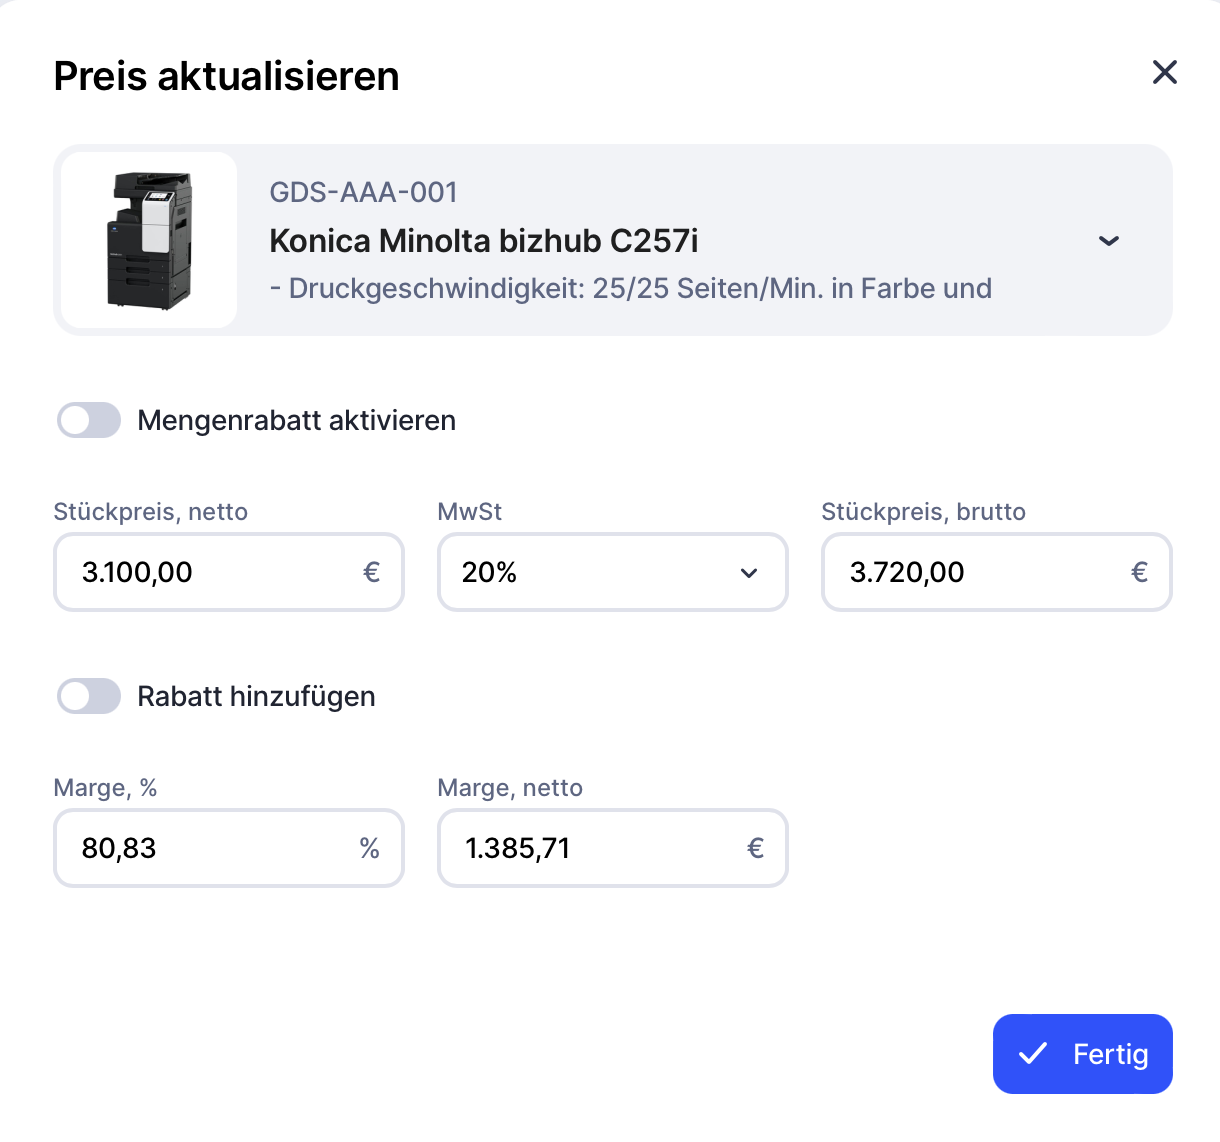1220x1142 pixels.
Task: Click the Konica Minolta printer thumbnail
Action: [x=149, y=240]
